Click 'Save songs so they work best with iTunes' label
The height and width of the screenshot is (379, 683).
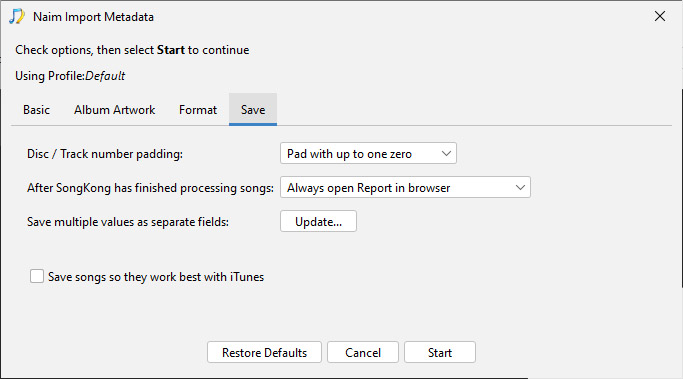[156, 277]
